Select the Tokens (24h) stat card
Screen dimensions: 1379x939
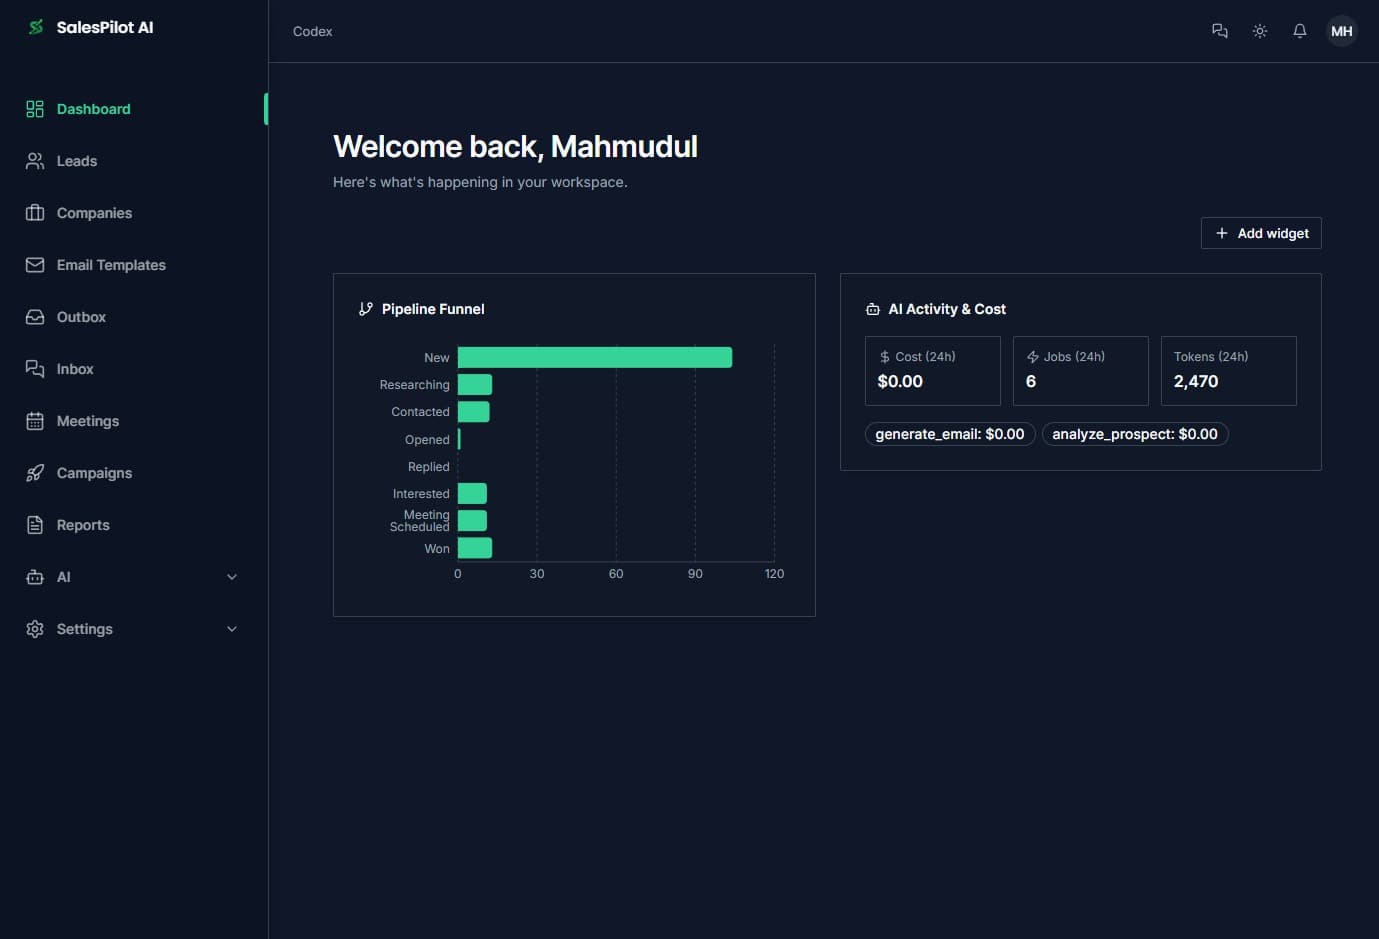click(x=1229, y=371)
